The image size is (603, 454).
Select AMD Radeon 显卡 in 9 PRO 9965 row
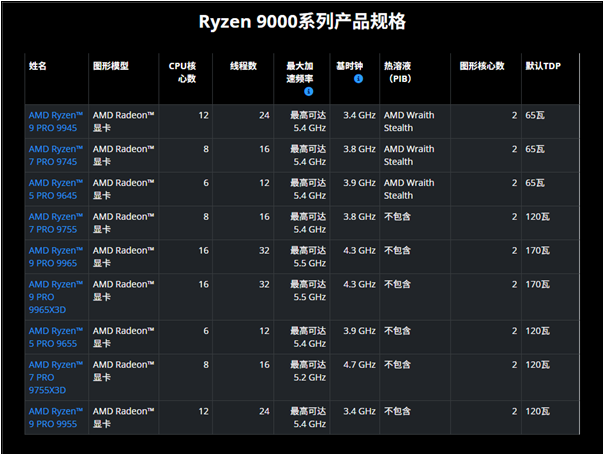[123, 257]
